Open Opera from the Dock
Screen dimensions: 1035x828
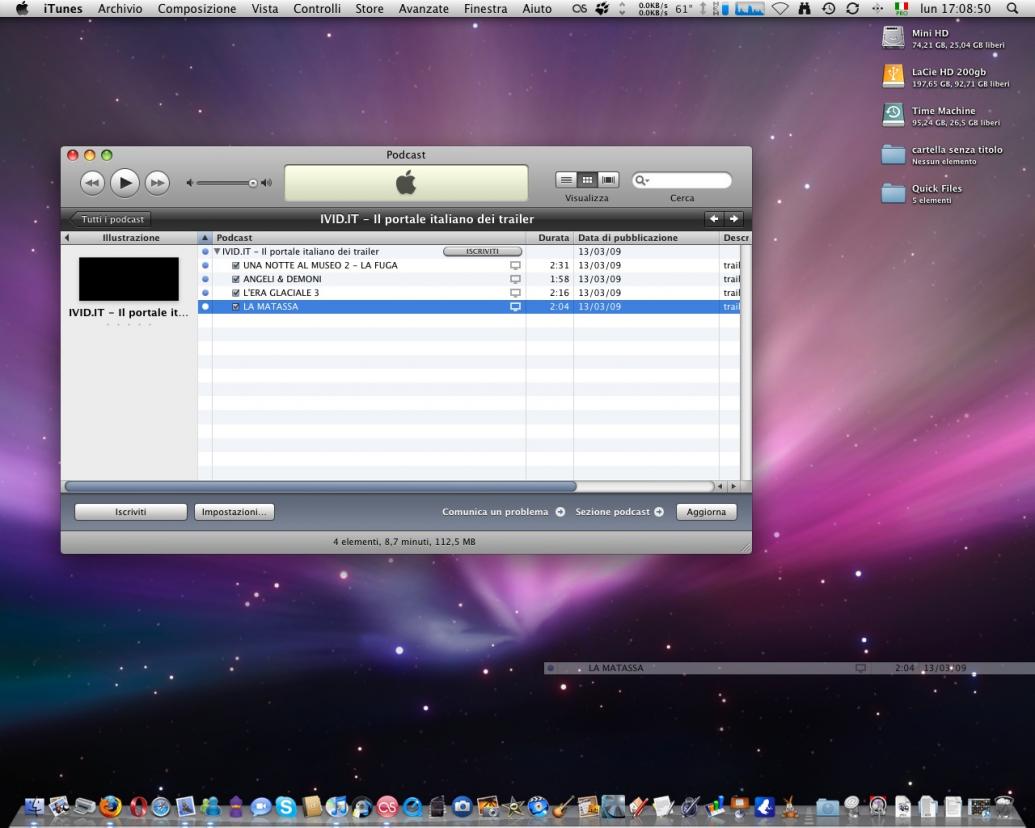pos(138,806)
